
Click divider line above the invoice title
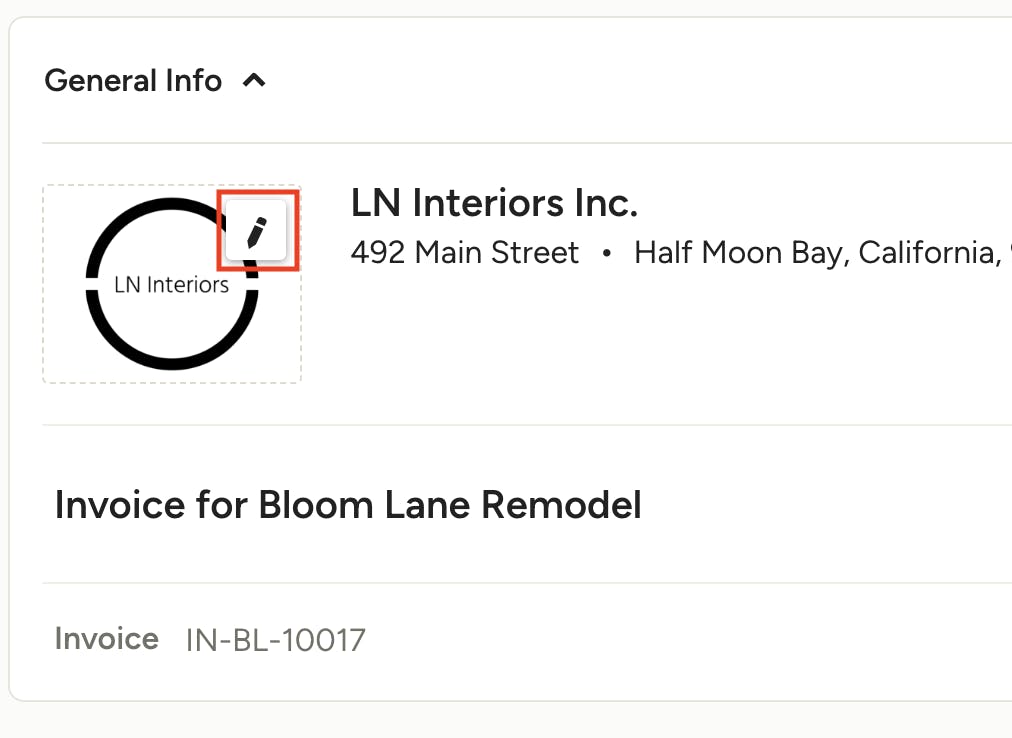[527, 425]
